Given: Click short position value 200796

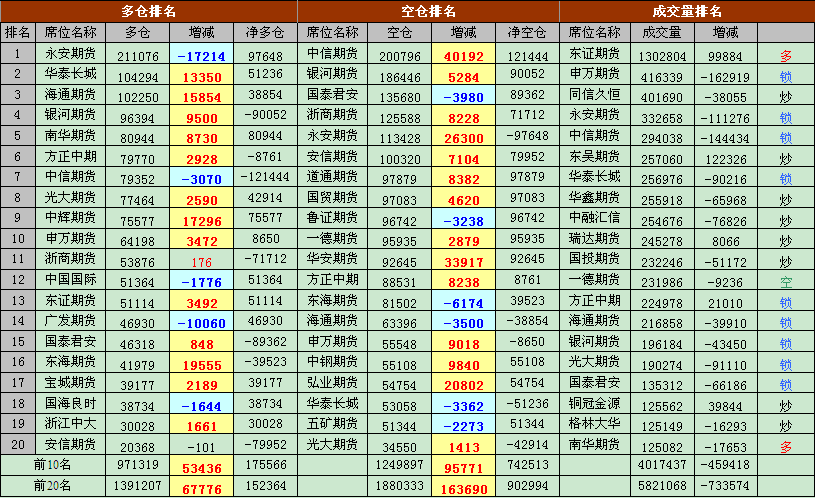Looking at the screenshot, I should pos(399,56).
